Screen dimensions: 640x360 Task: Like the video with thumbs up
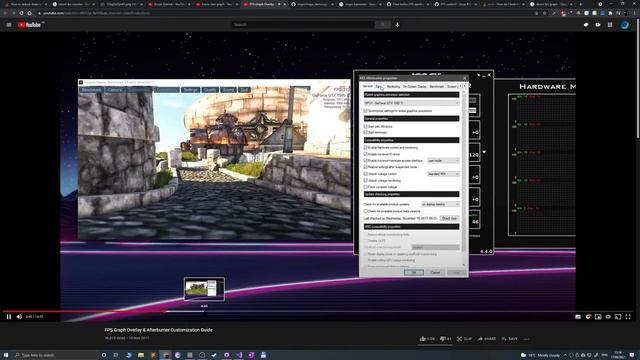tap(422, 339)
